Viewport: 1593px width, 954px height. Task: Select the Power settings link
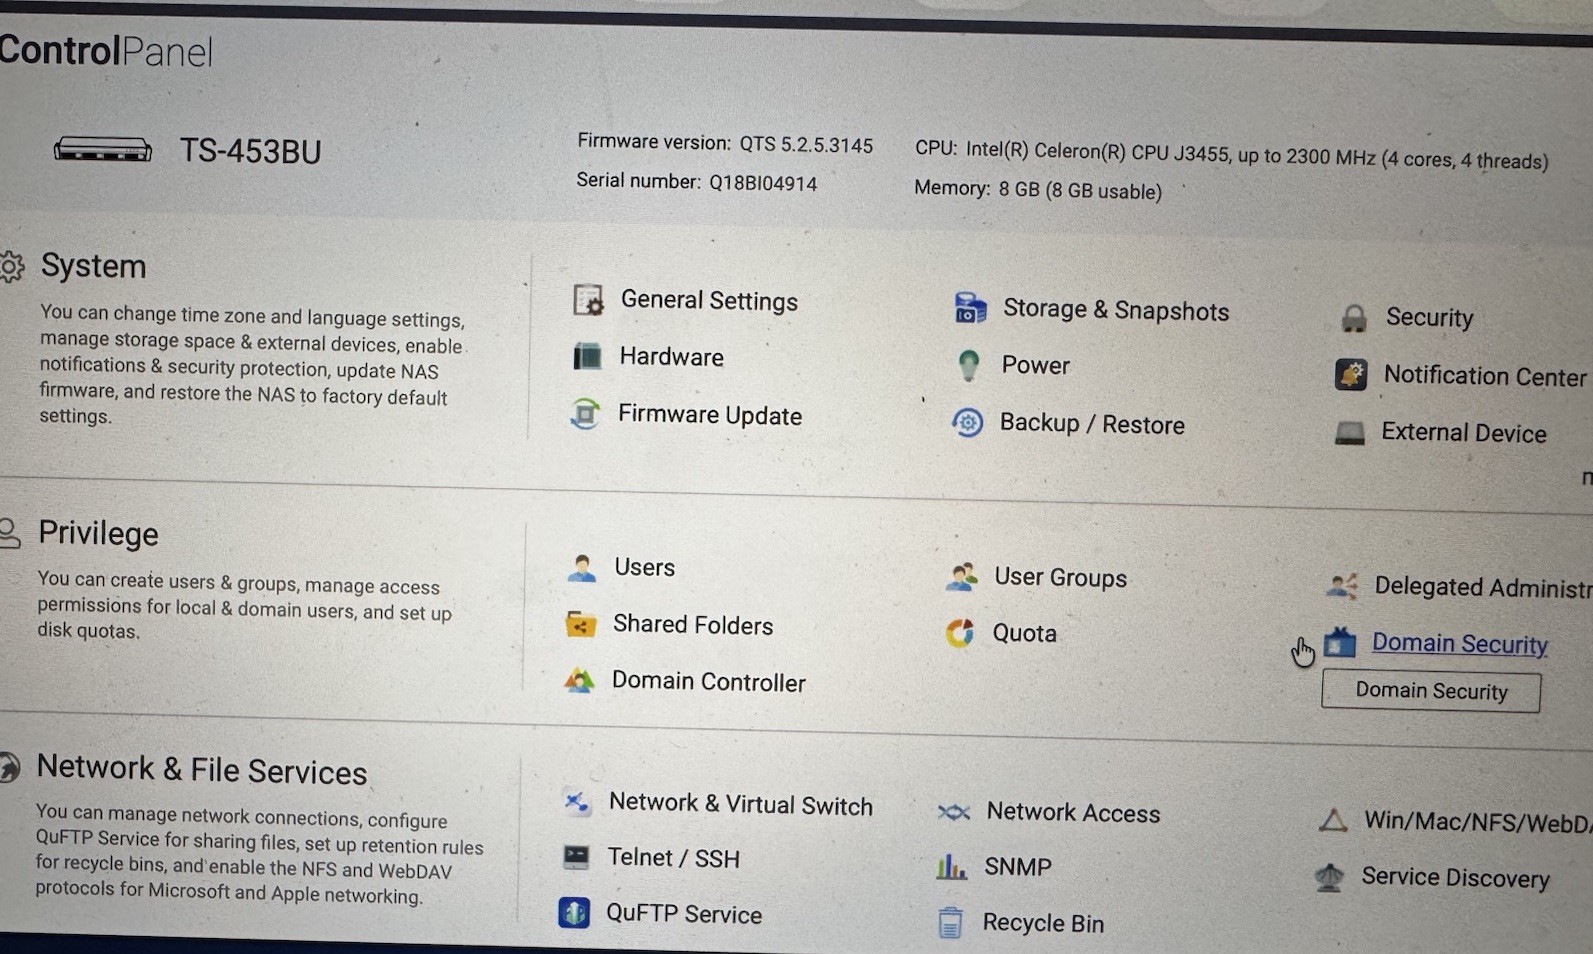click(x=1035, y=365)
